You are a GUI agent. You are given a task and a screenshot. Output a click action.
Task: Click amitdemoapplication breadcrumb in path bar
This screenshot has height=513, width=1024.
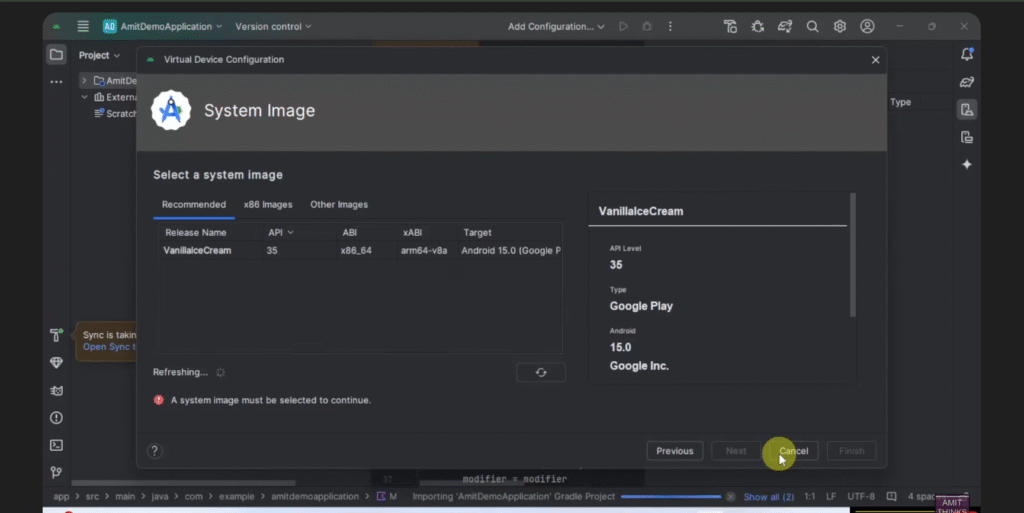pos(315,497)
